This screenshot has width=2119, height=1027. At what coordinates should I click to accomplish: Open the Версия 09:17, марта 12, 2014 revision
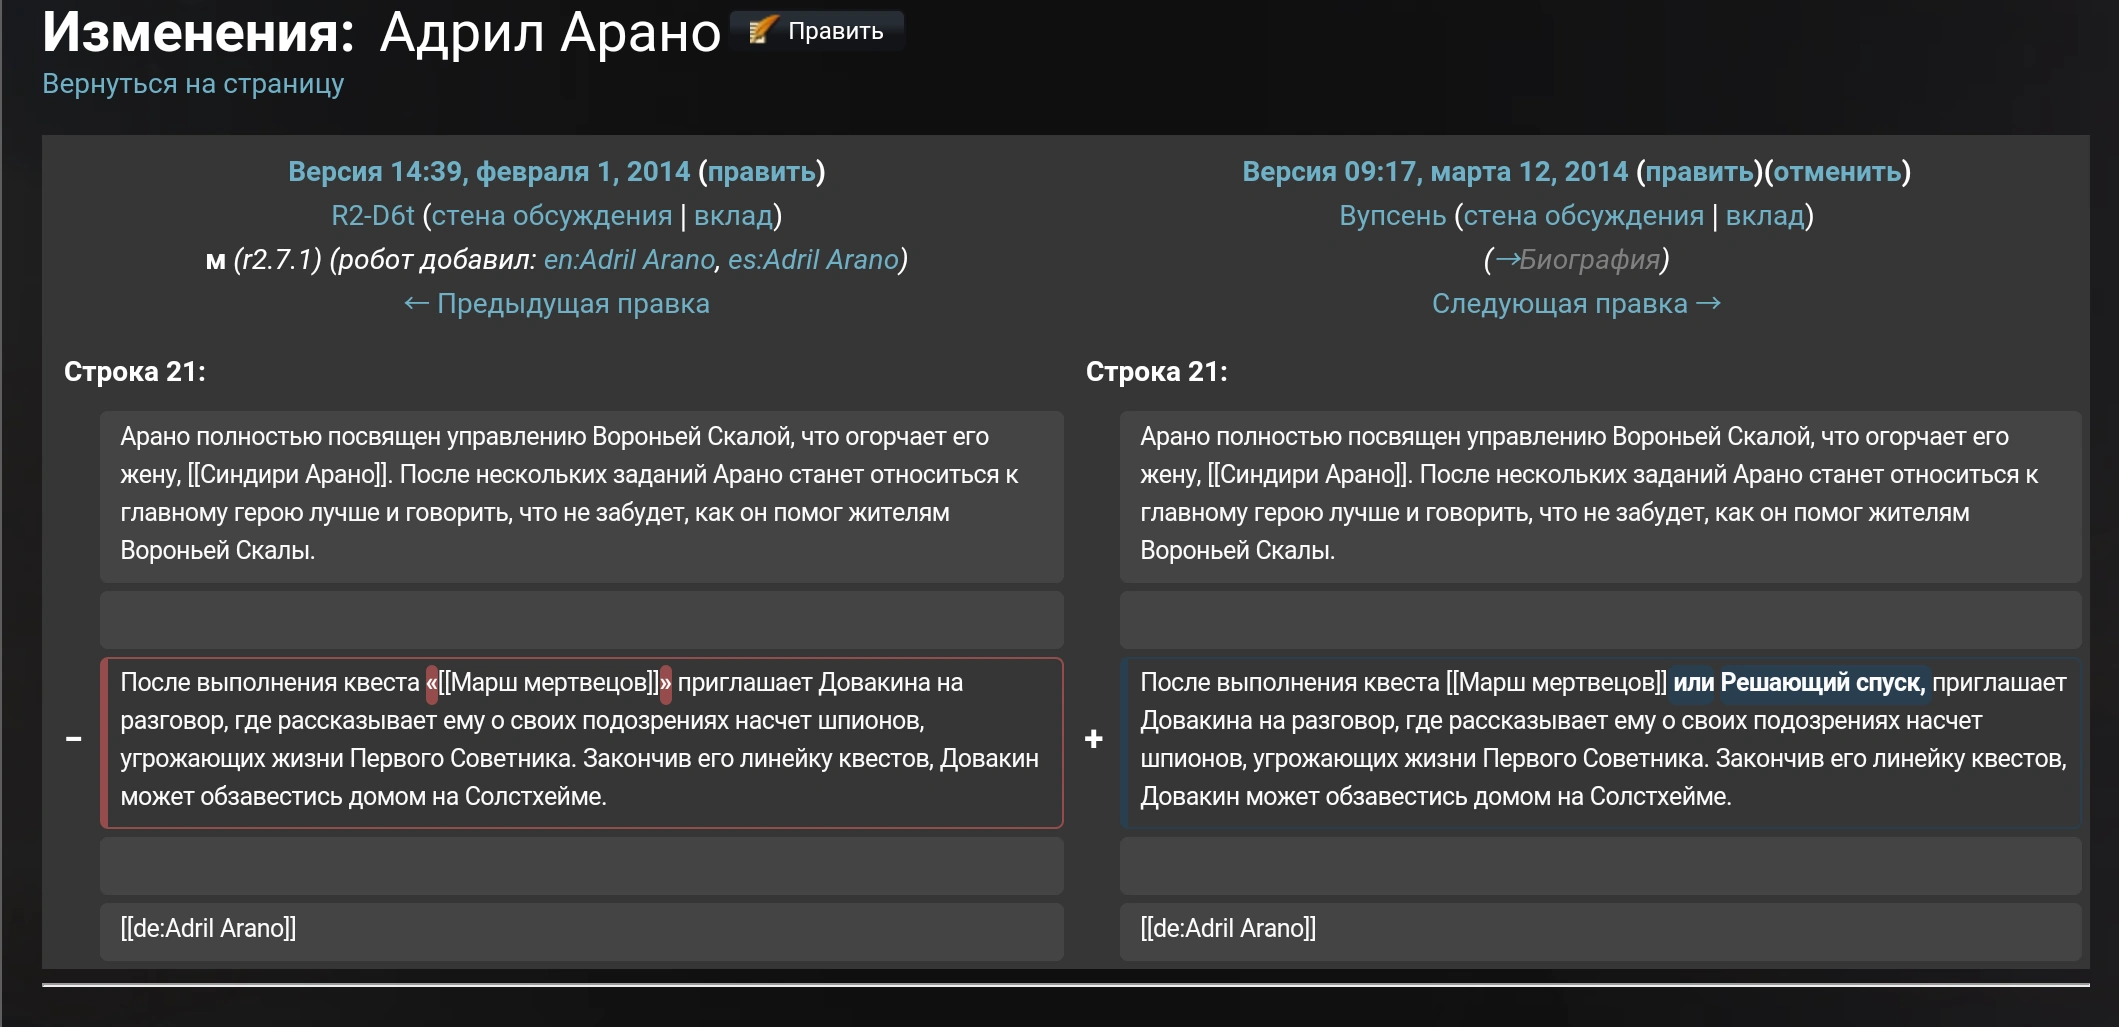pyautogui.click(x=1434, y=172)
